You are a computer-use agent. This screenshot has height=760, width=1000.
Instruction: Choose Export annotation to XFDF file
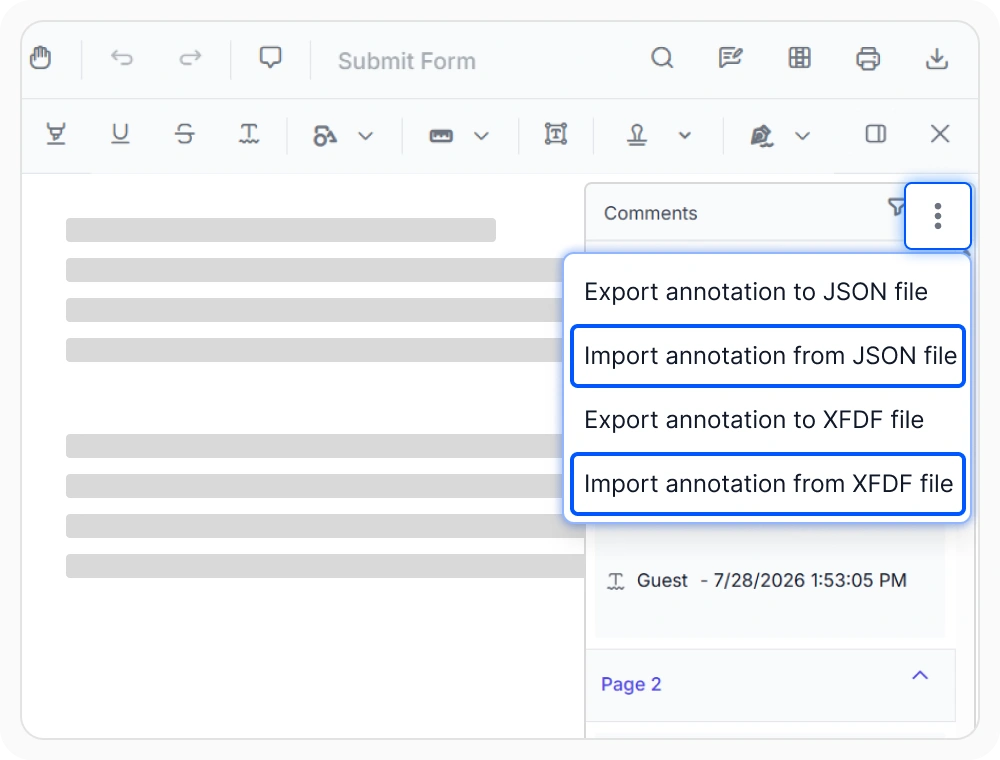click(x=767, y=420)
